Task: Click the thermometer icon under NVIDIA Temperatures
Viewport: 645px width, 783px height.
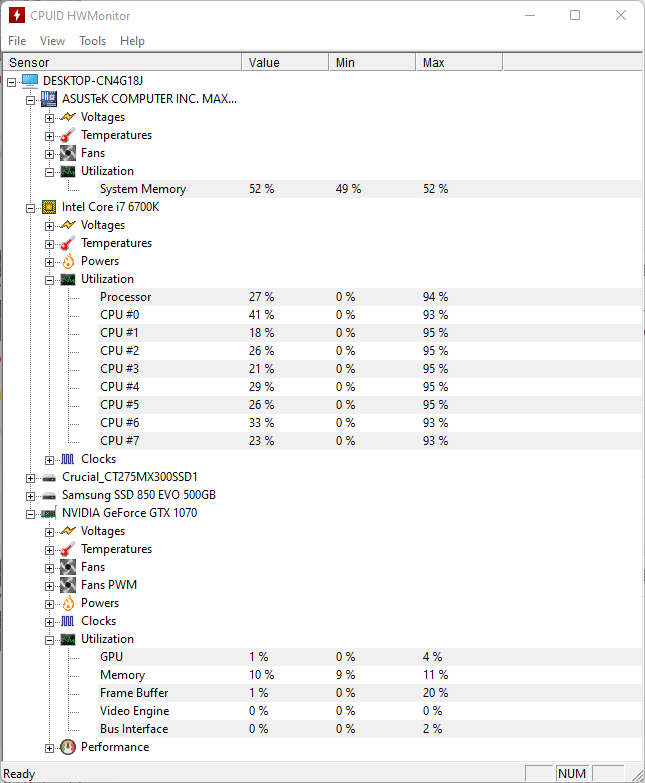Action: click(68, 549)
